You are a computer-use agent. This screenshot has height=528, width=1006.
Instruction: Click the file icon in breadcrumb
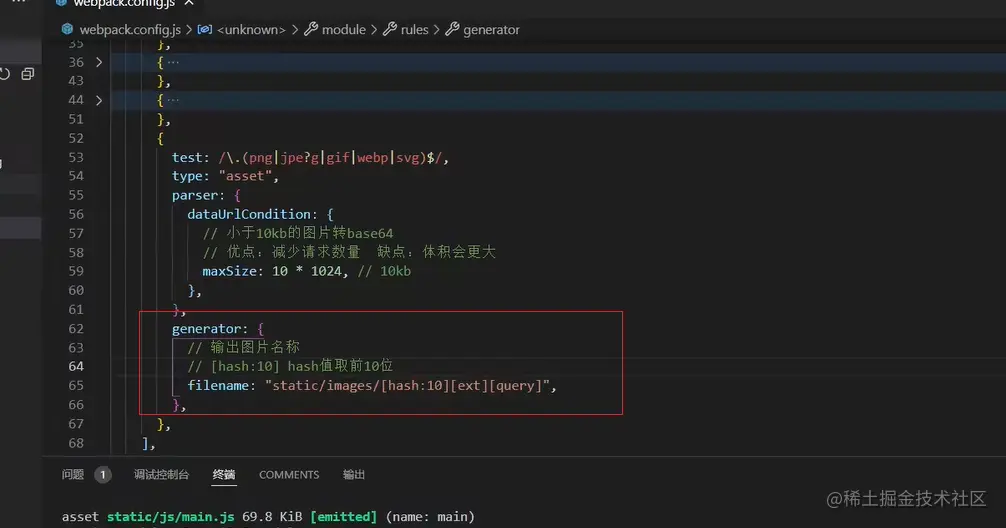(67, 29)
